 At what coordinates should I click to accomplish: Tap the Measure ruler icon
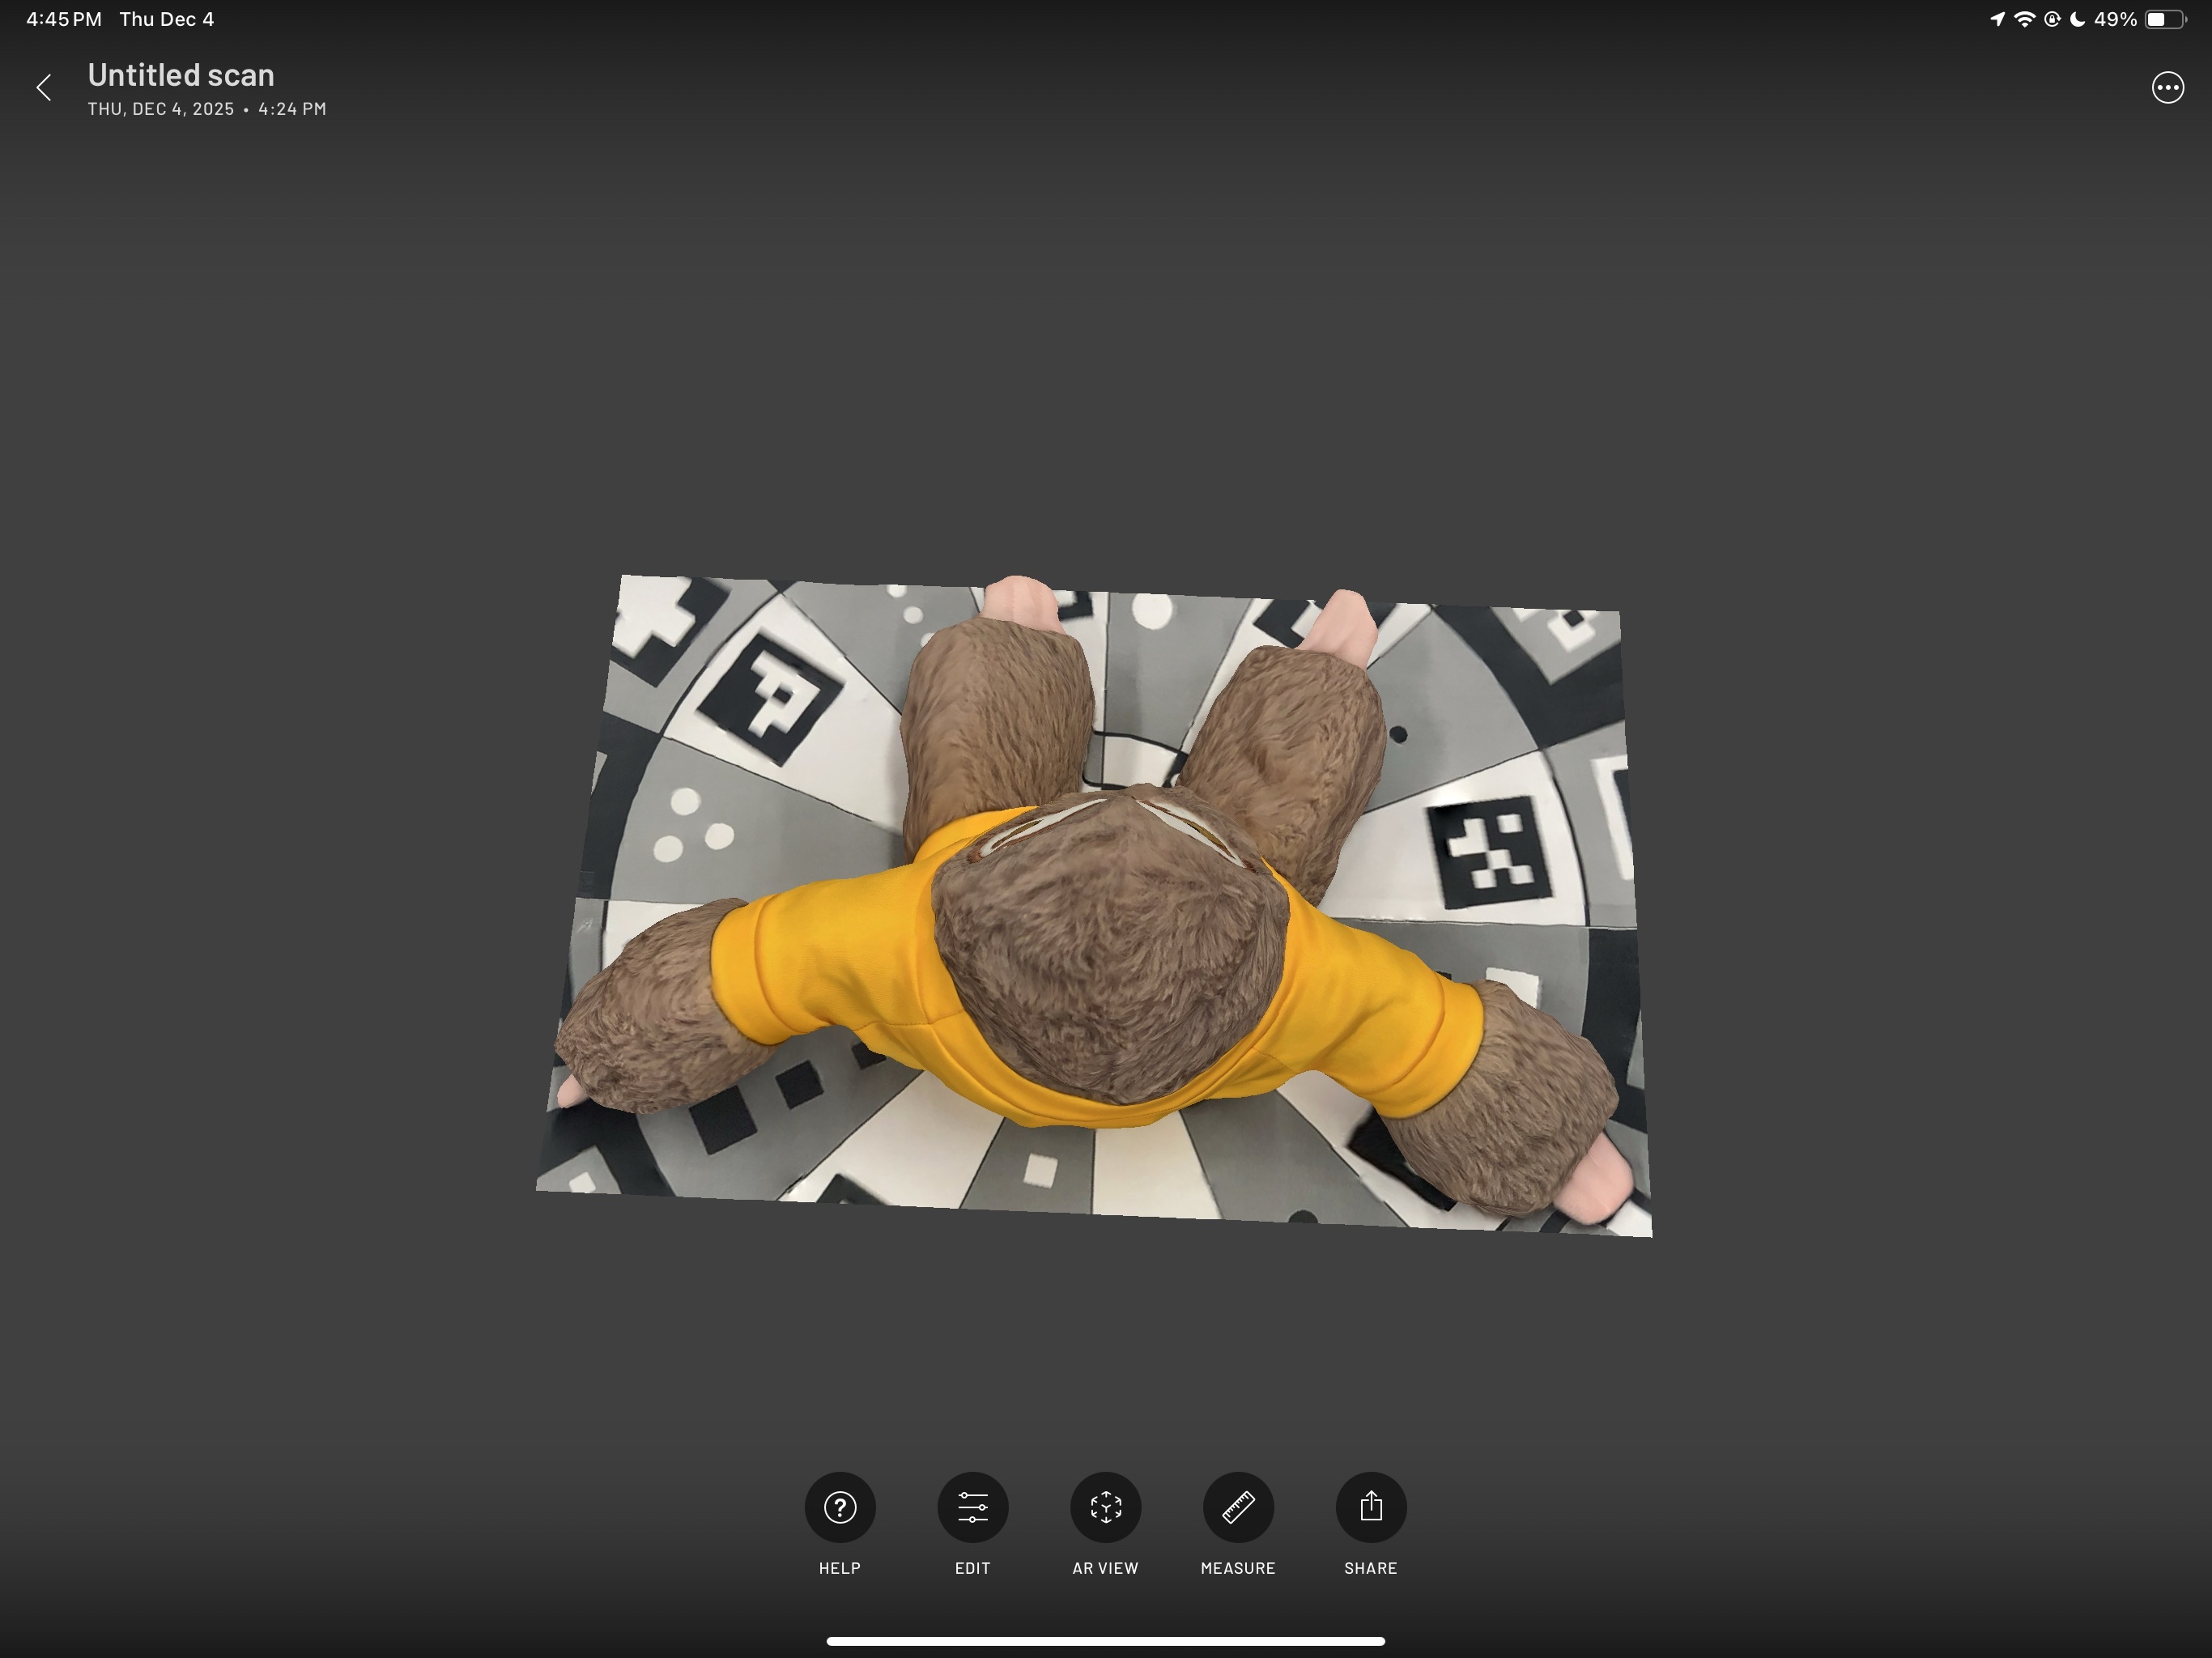tap(1238, 1507)
